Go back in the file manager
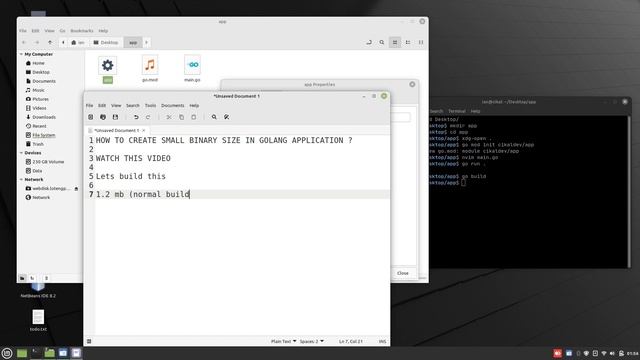The width and height of the screenshot is (640, 360). pos(24,42)
